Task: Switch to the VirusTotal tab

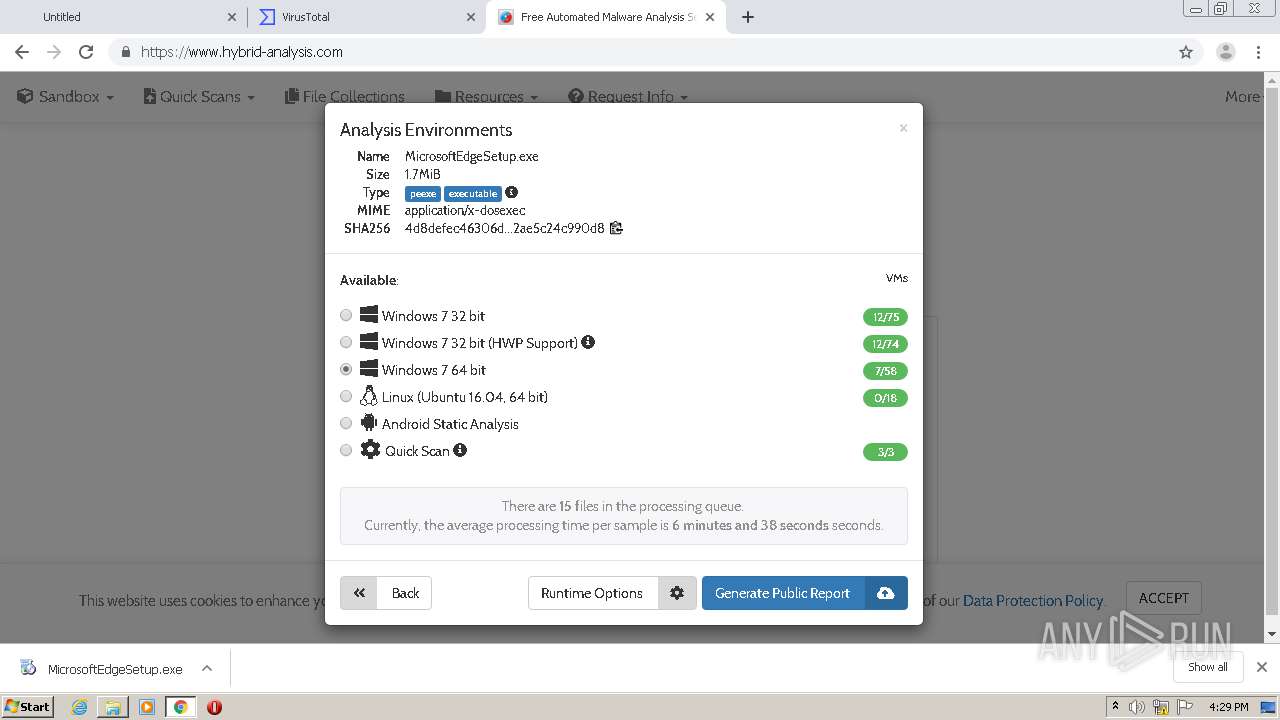Action: coord(366,17)
